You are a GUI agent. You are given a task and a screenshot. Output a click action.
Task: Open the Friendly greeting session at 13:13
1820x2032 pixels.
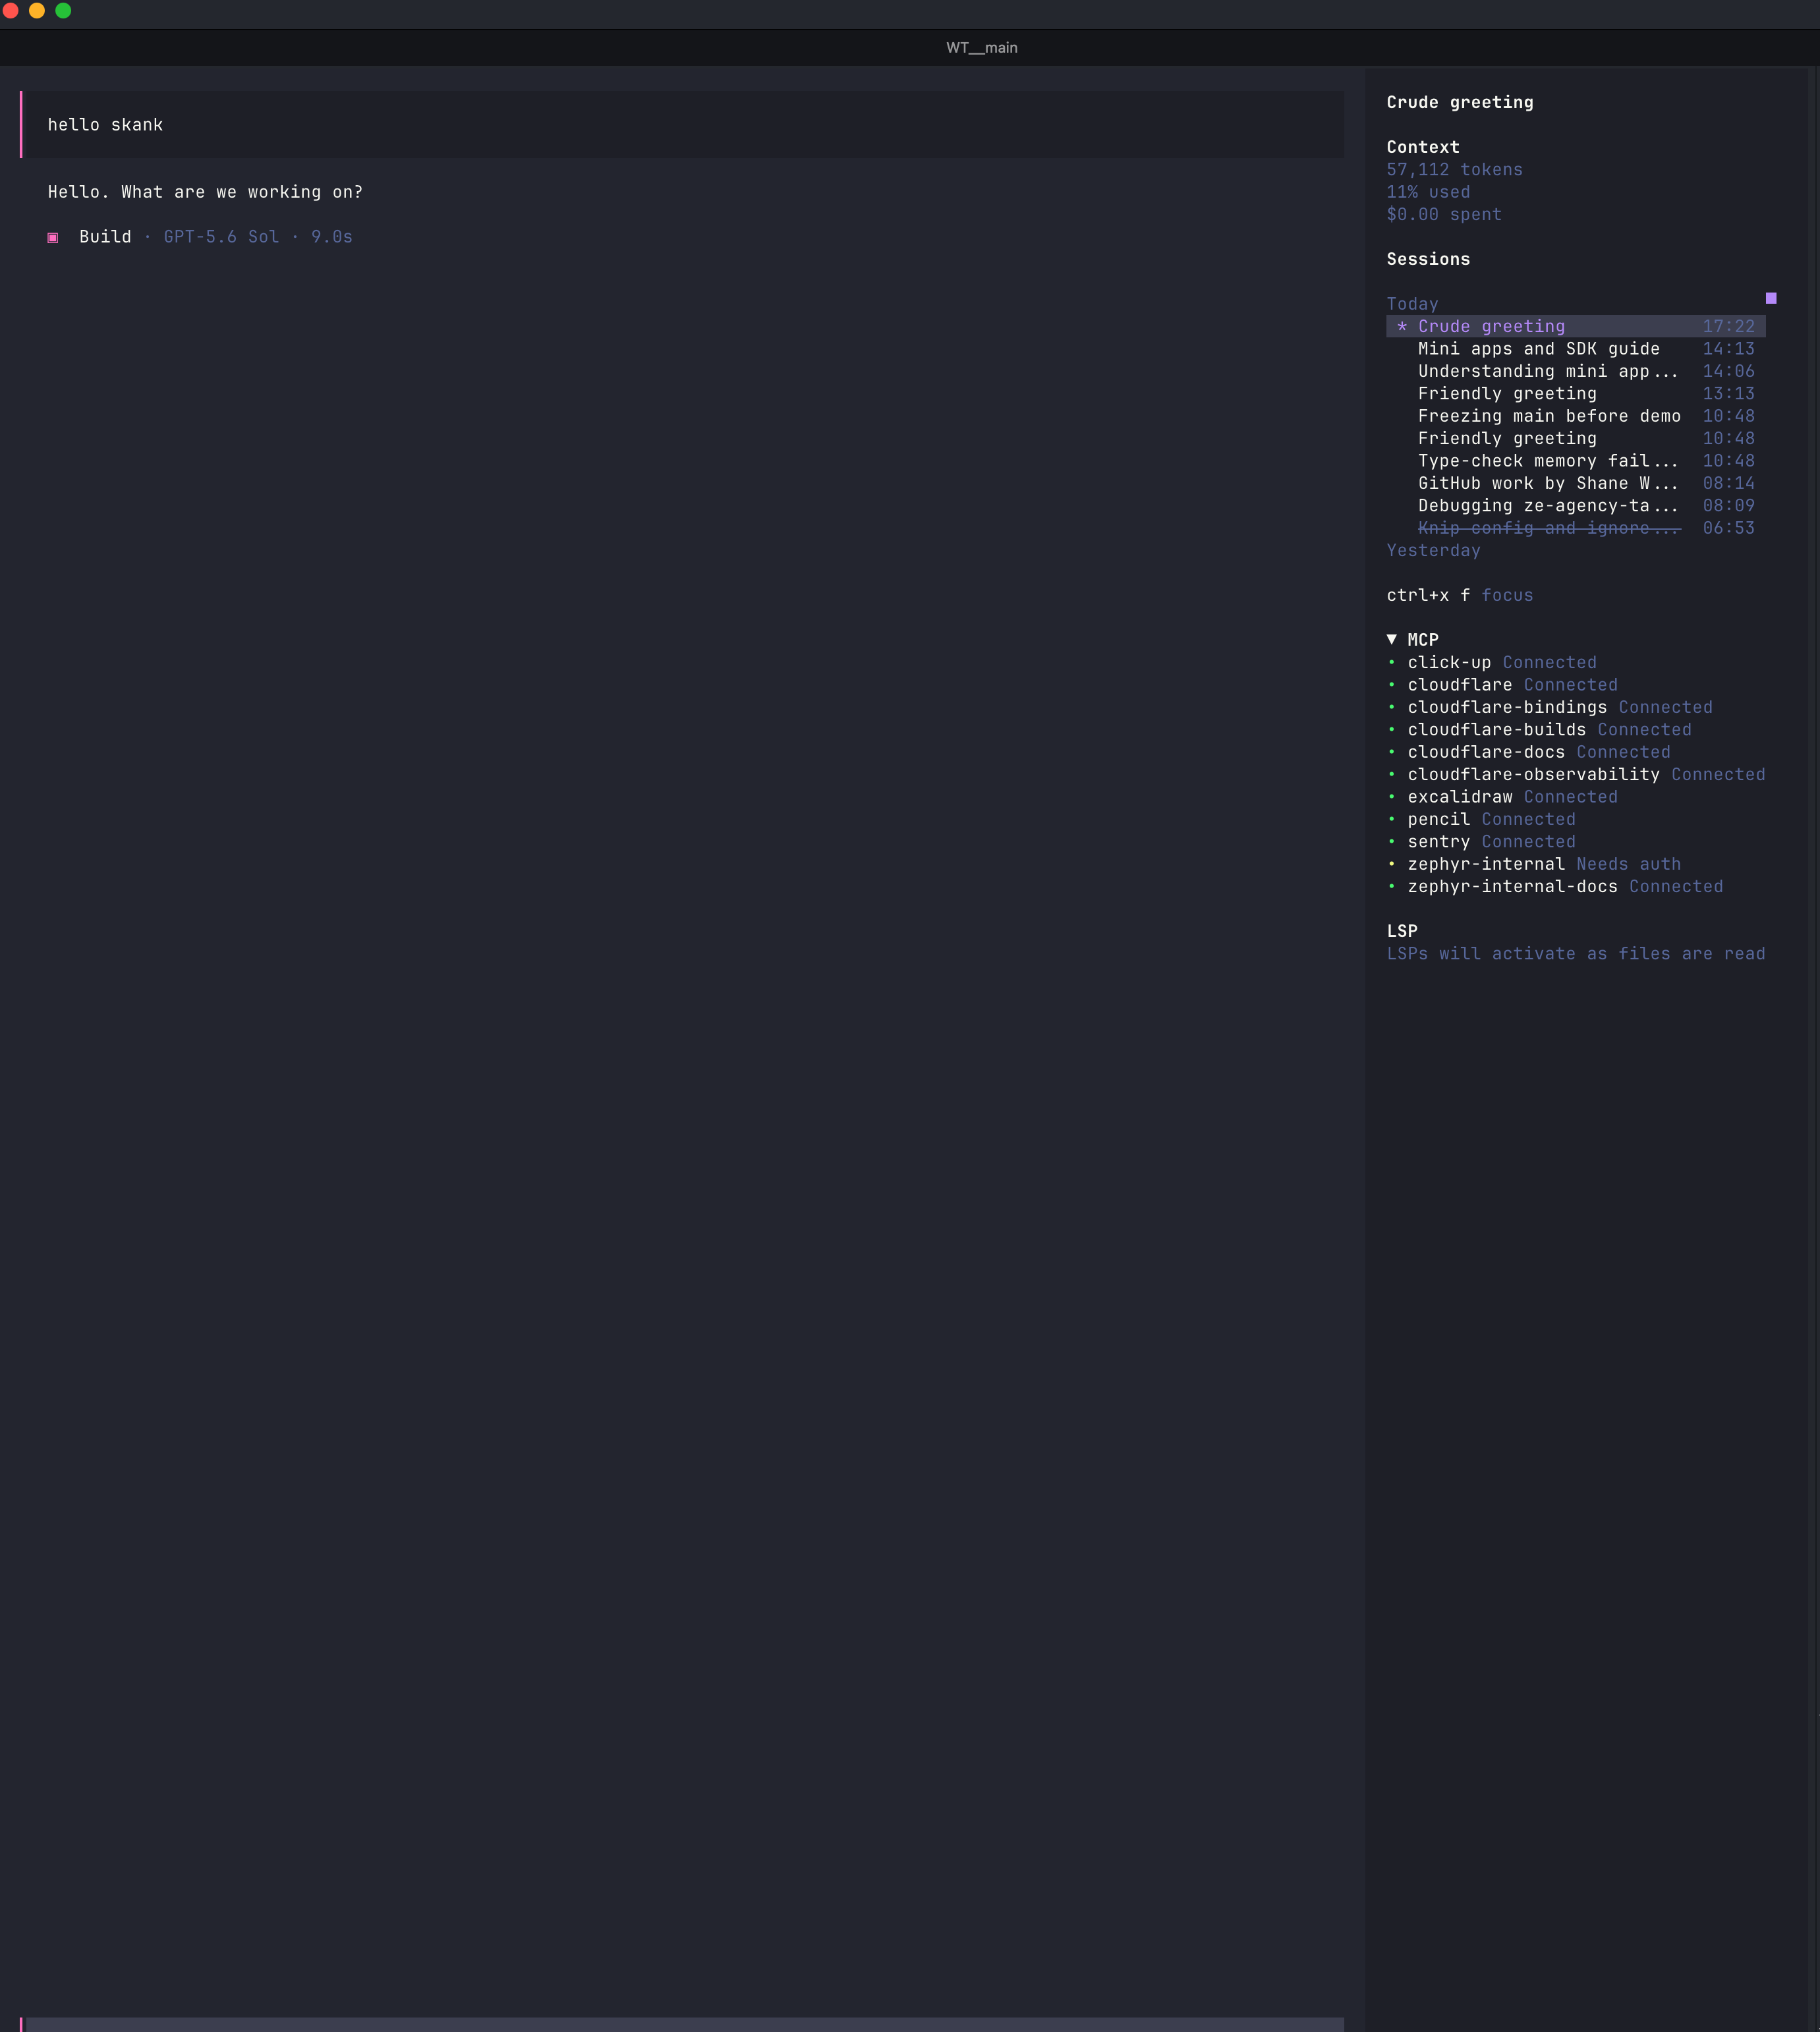tap(1575, 394)
